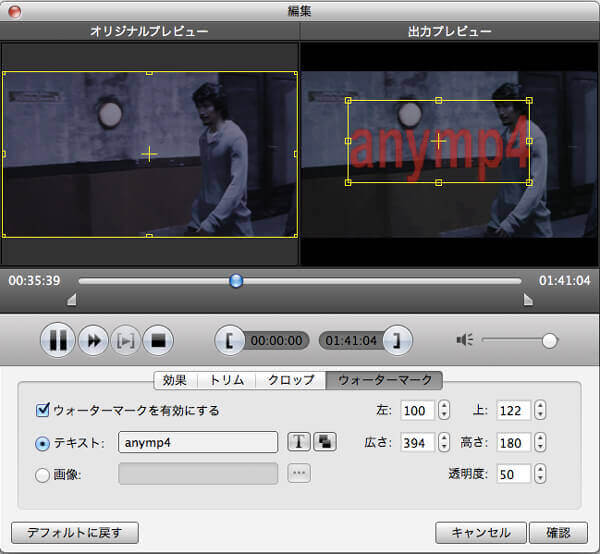600x554 pixels.
Task: Click the 左 value field showing 100
Action: click(417, 410)
